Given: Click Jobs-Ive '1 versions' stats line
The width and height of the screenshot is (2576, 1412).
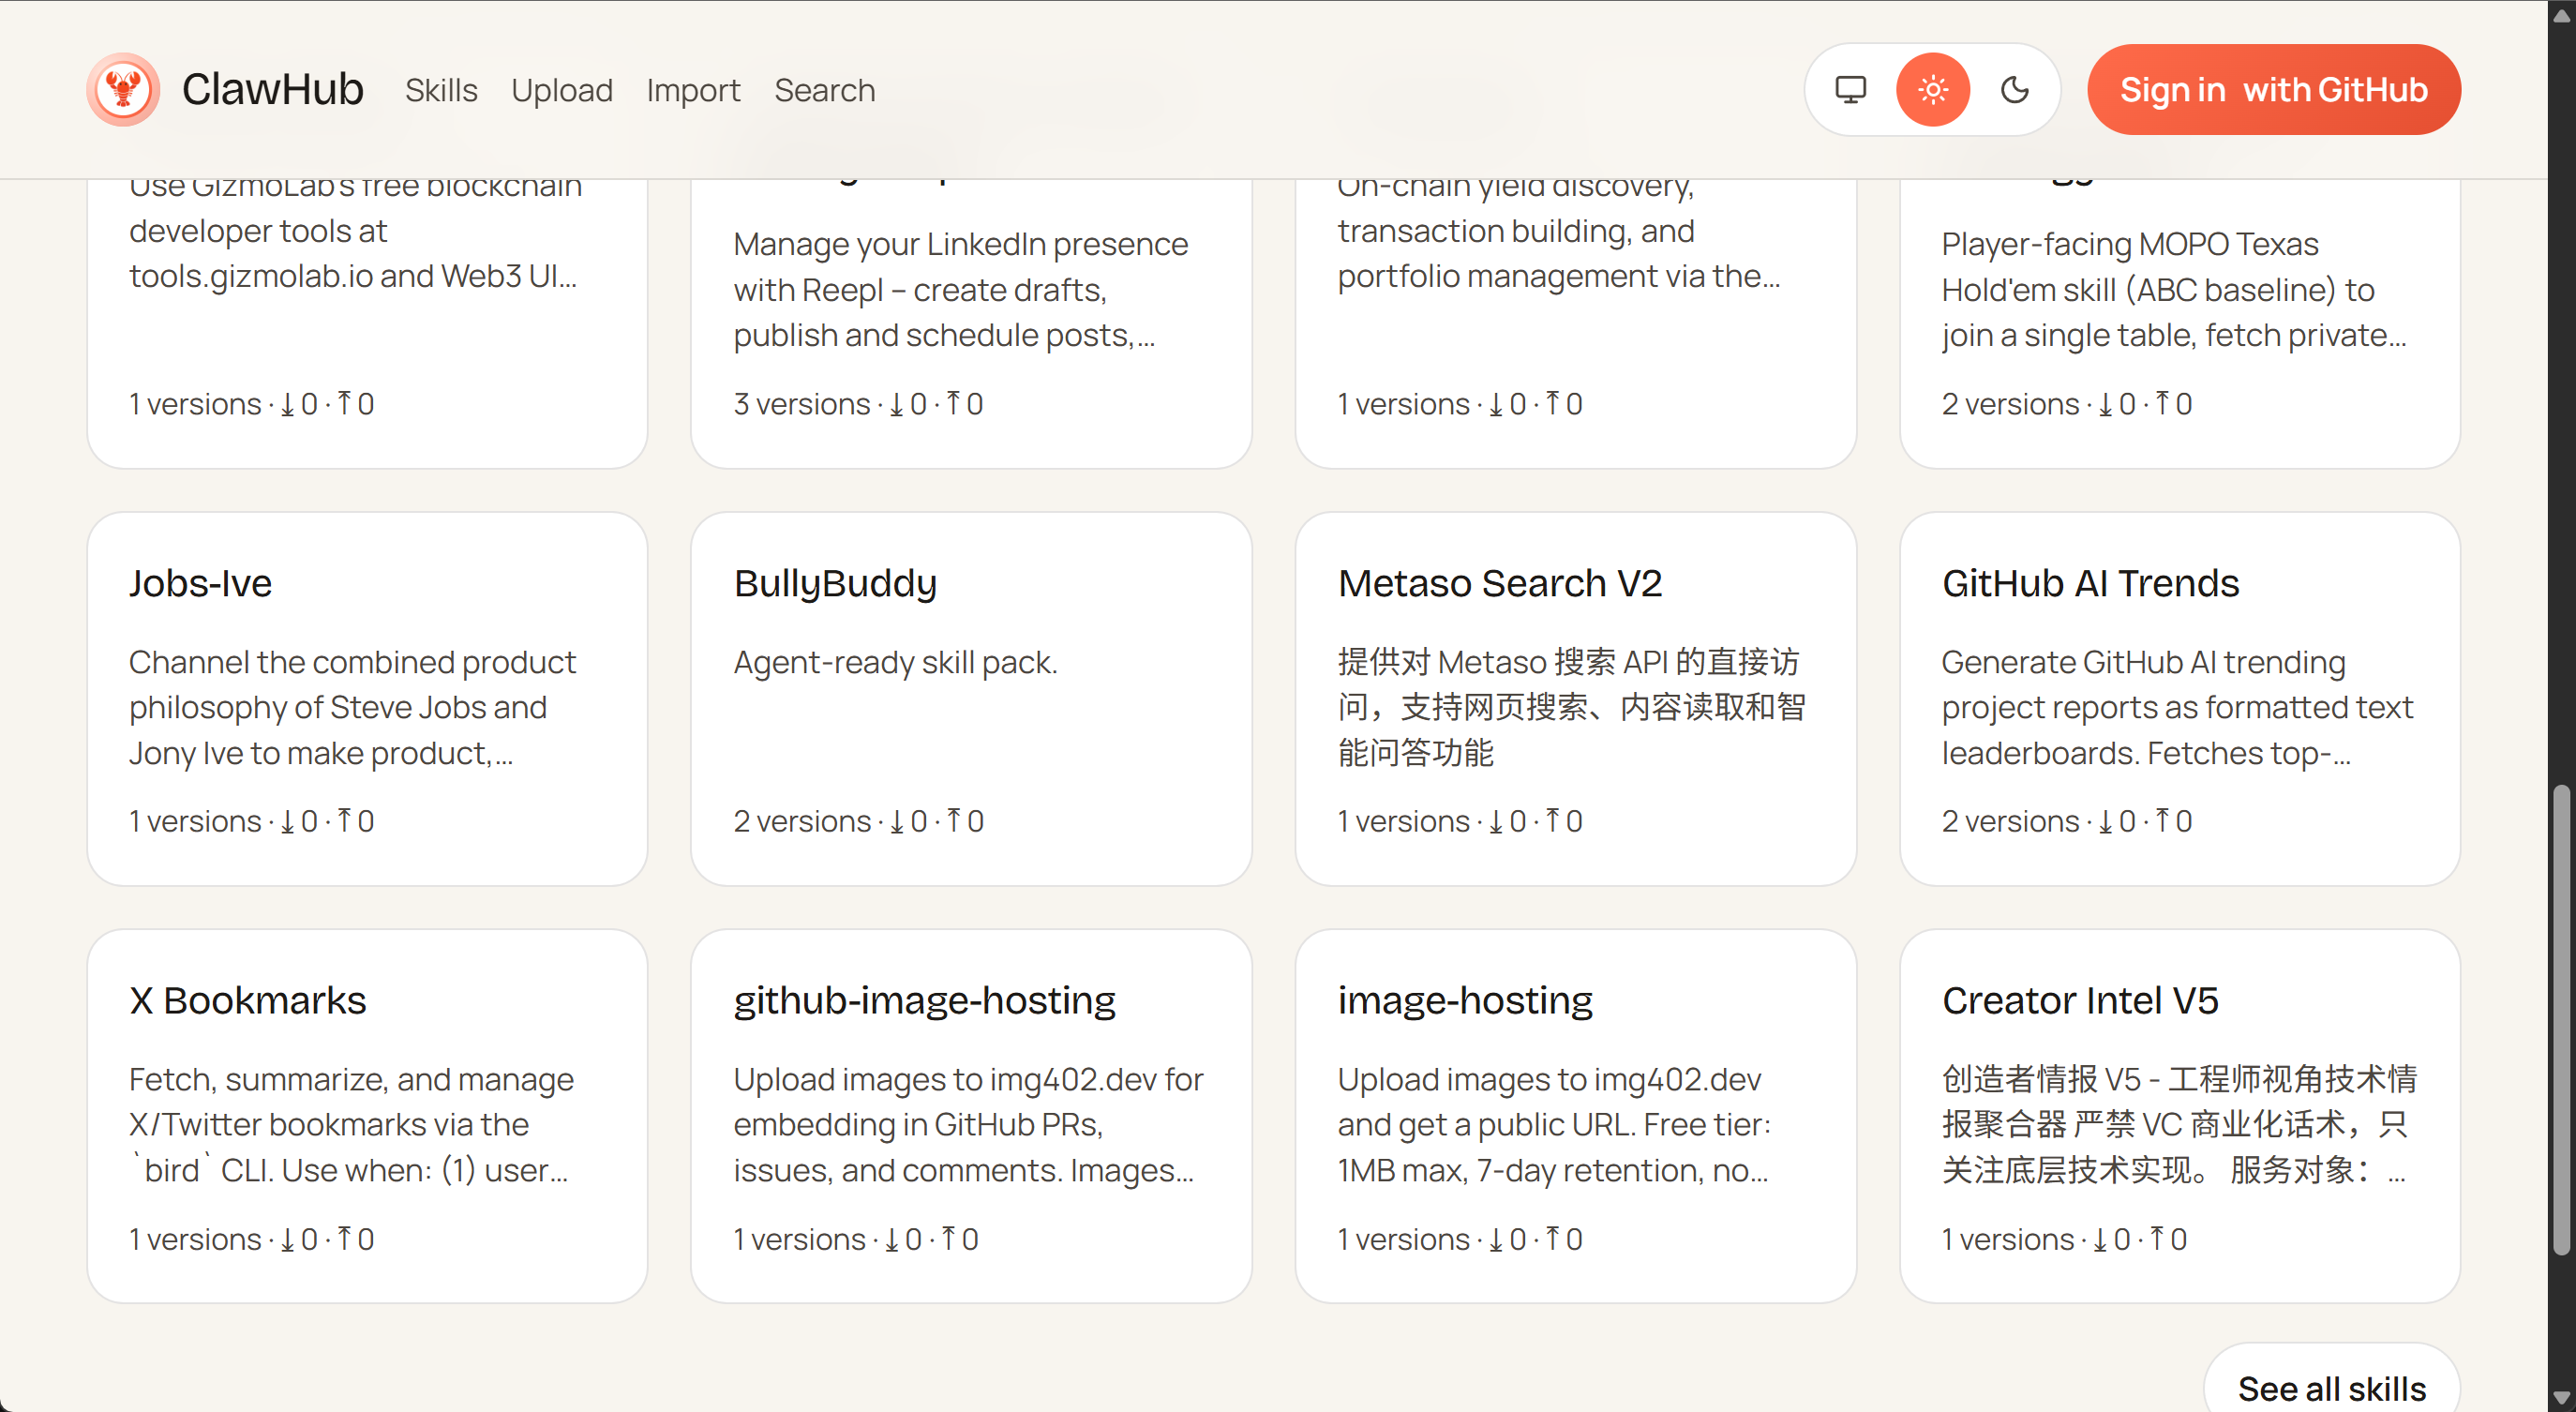Looking at the screenshot, I should pyautogui.click(x=251, y=821).
